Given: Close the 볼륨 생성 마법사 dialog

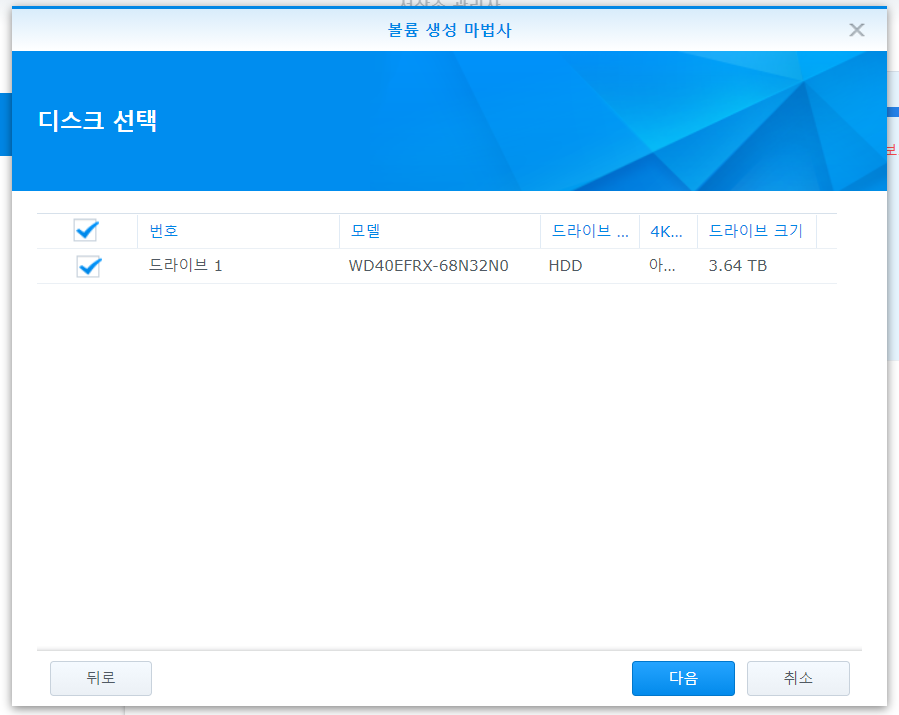Looking at the screenshot, I should [857, 30].
